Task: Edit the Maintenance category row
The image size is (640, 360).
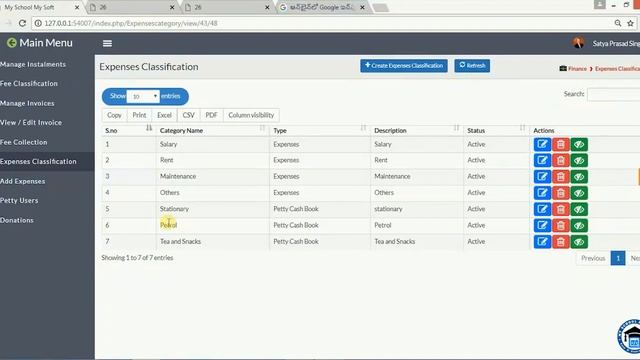Action: point(542,177)
